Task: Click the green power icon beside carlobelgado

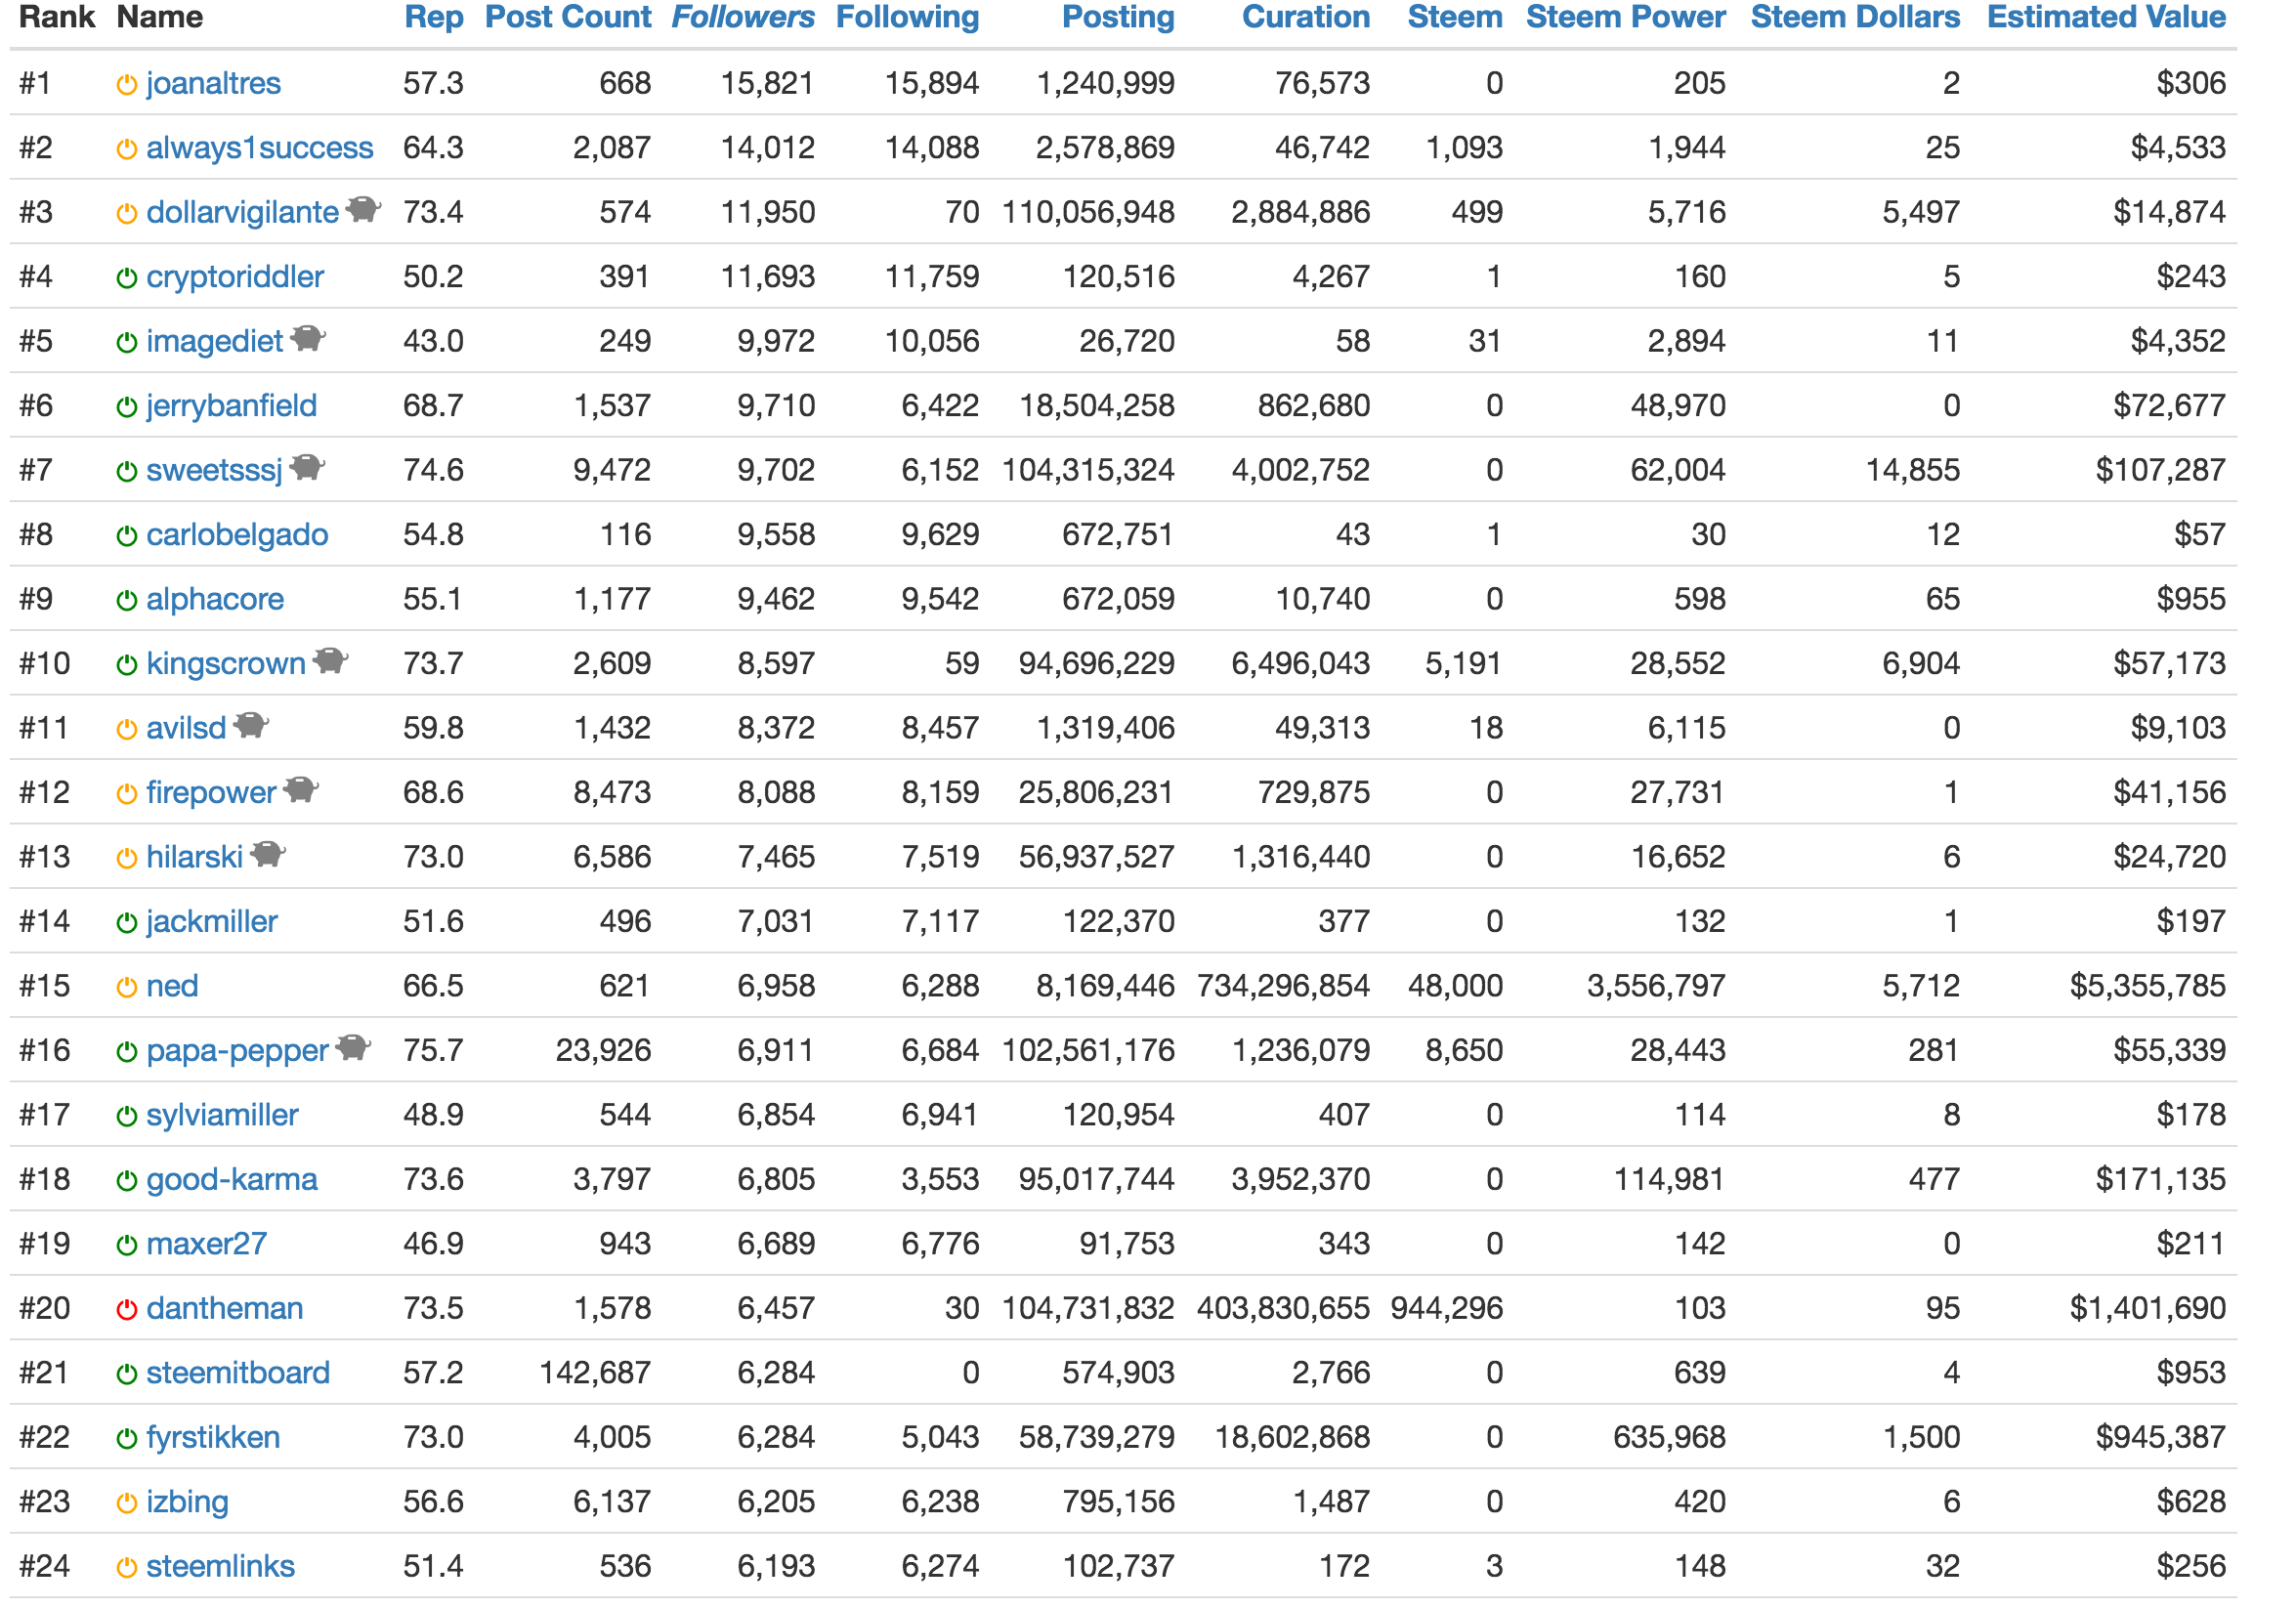Action: tap(127, 537)
